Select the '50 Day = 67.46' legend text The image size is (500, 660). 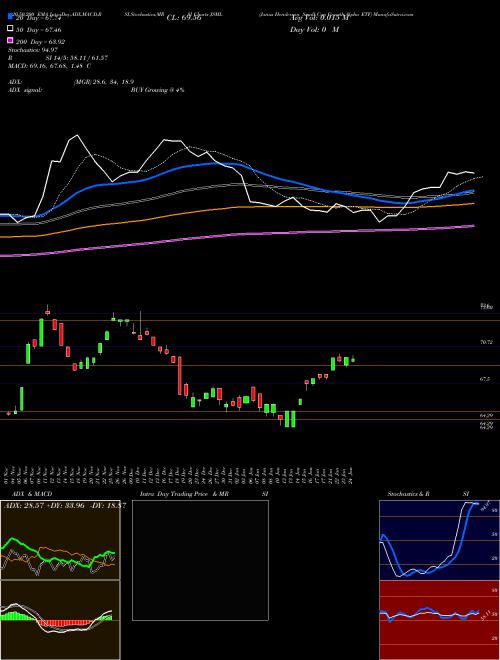39,30
